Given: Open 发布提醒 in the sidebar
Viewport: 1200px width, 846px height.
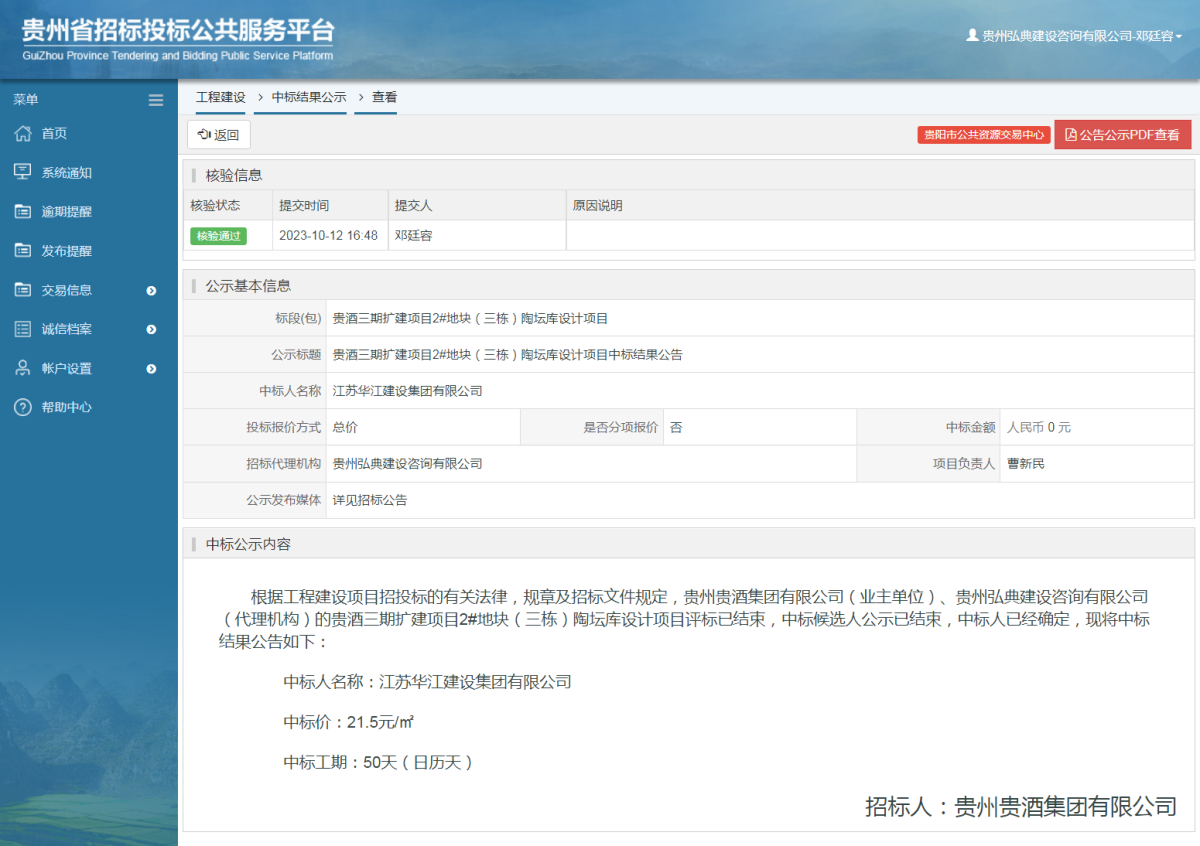Looking at the screenshot, I should [x=66, y=251].
